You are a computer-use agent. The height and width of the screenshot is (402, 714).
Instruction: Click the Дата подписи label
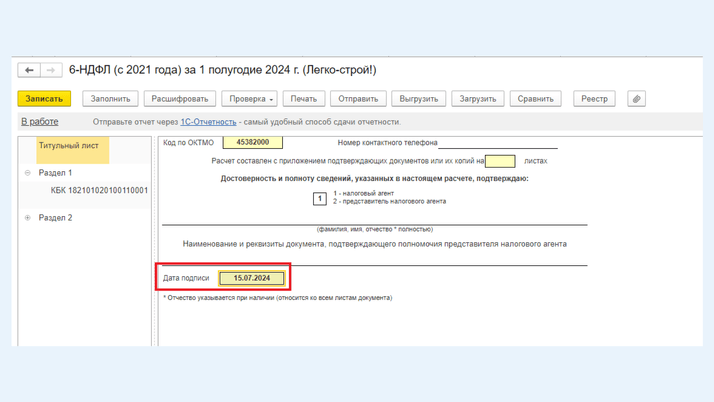coord(186,278)
